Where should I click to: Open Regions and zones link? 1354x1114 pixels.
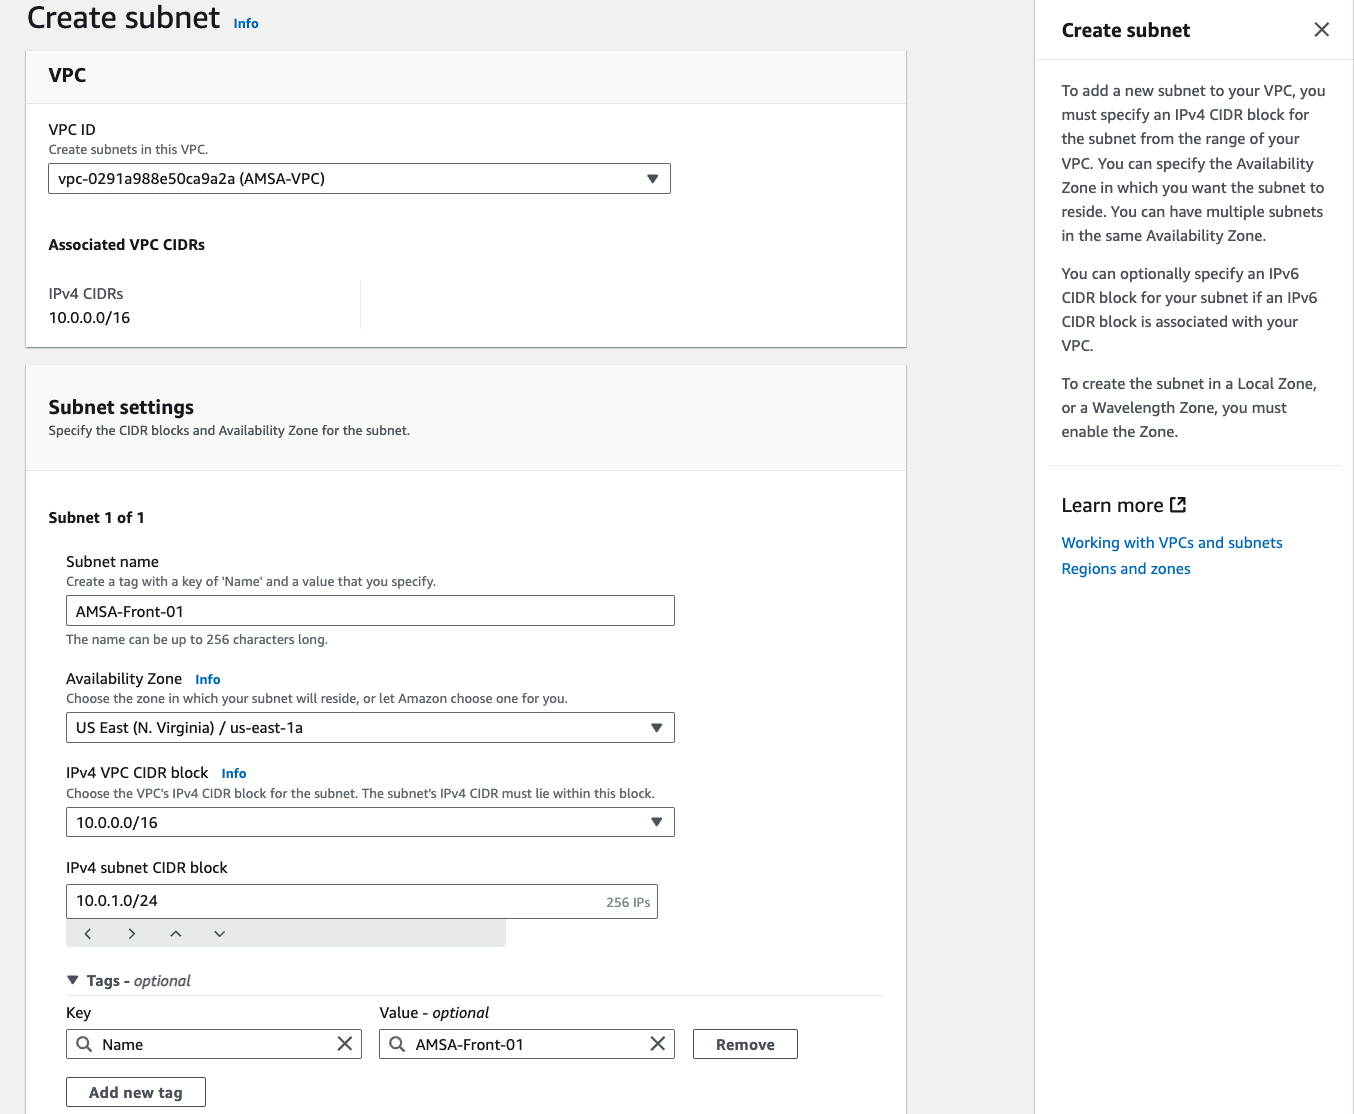1126,569
